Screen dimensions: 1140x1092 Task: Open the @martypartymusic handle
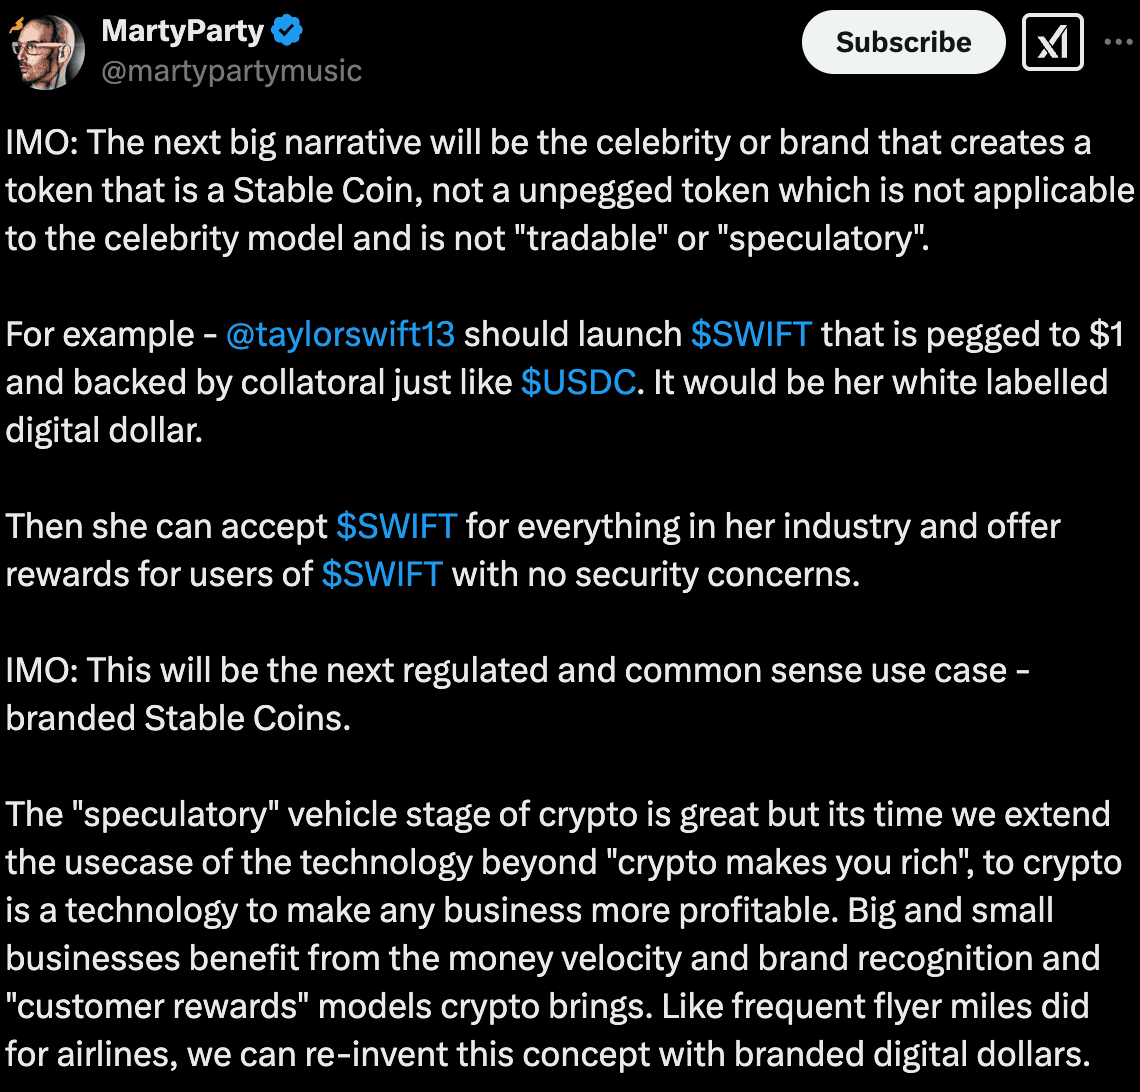coord(231,71)
